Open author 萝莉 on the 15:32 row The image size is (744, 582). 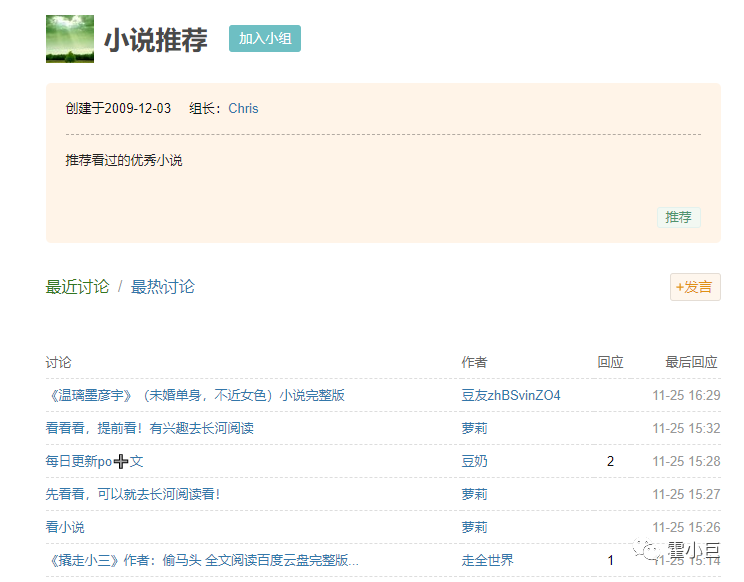pos(474,428)
